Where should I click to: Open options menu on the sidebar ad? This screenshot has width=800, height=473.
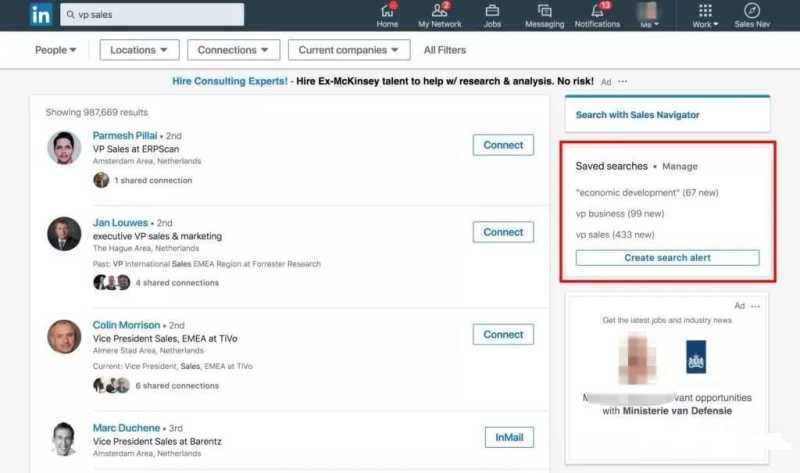point(755,306)
